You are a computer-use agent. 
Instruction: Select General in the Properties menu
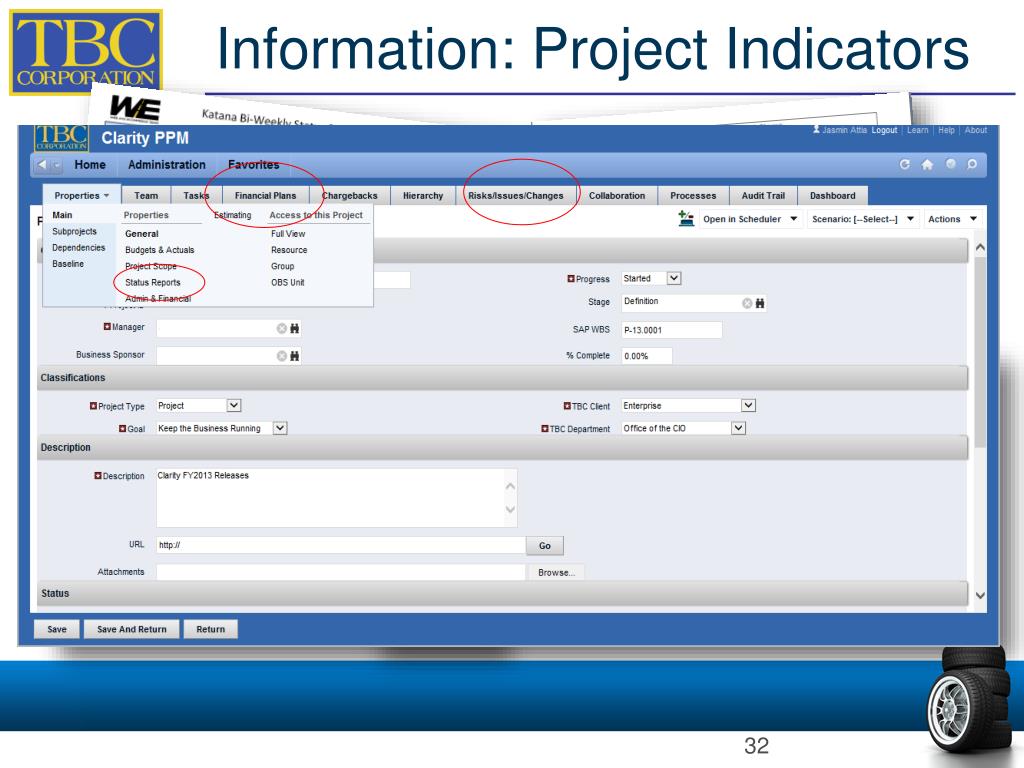coord(142,233)
